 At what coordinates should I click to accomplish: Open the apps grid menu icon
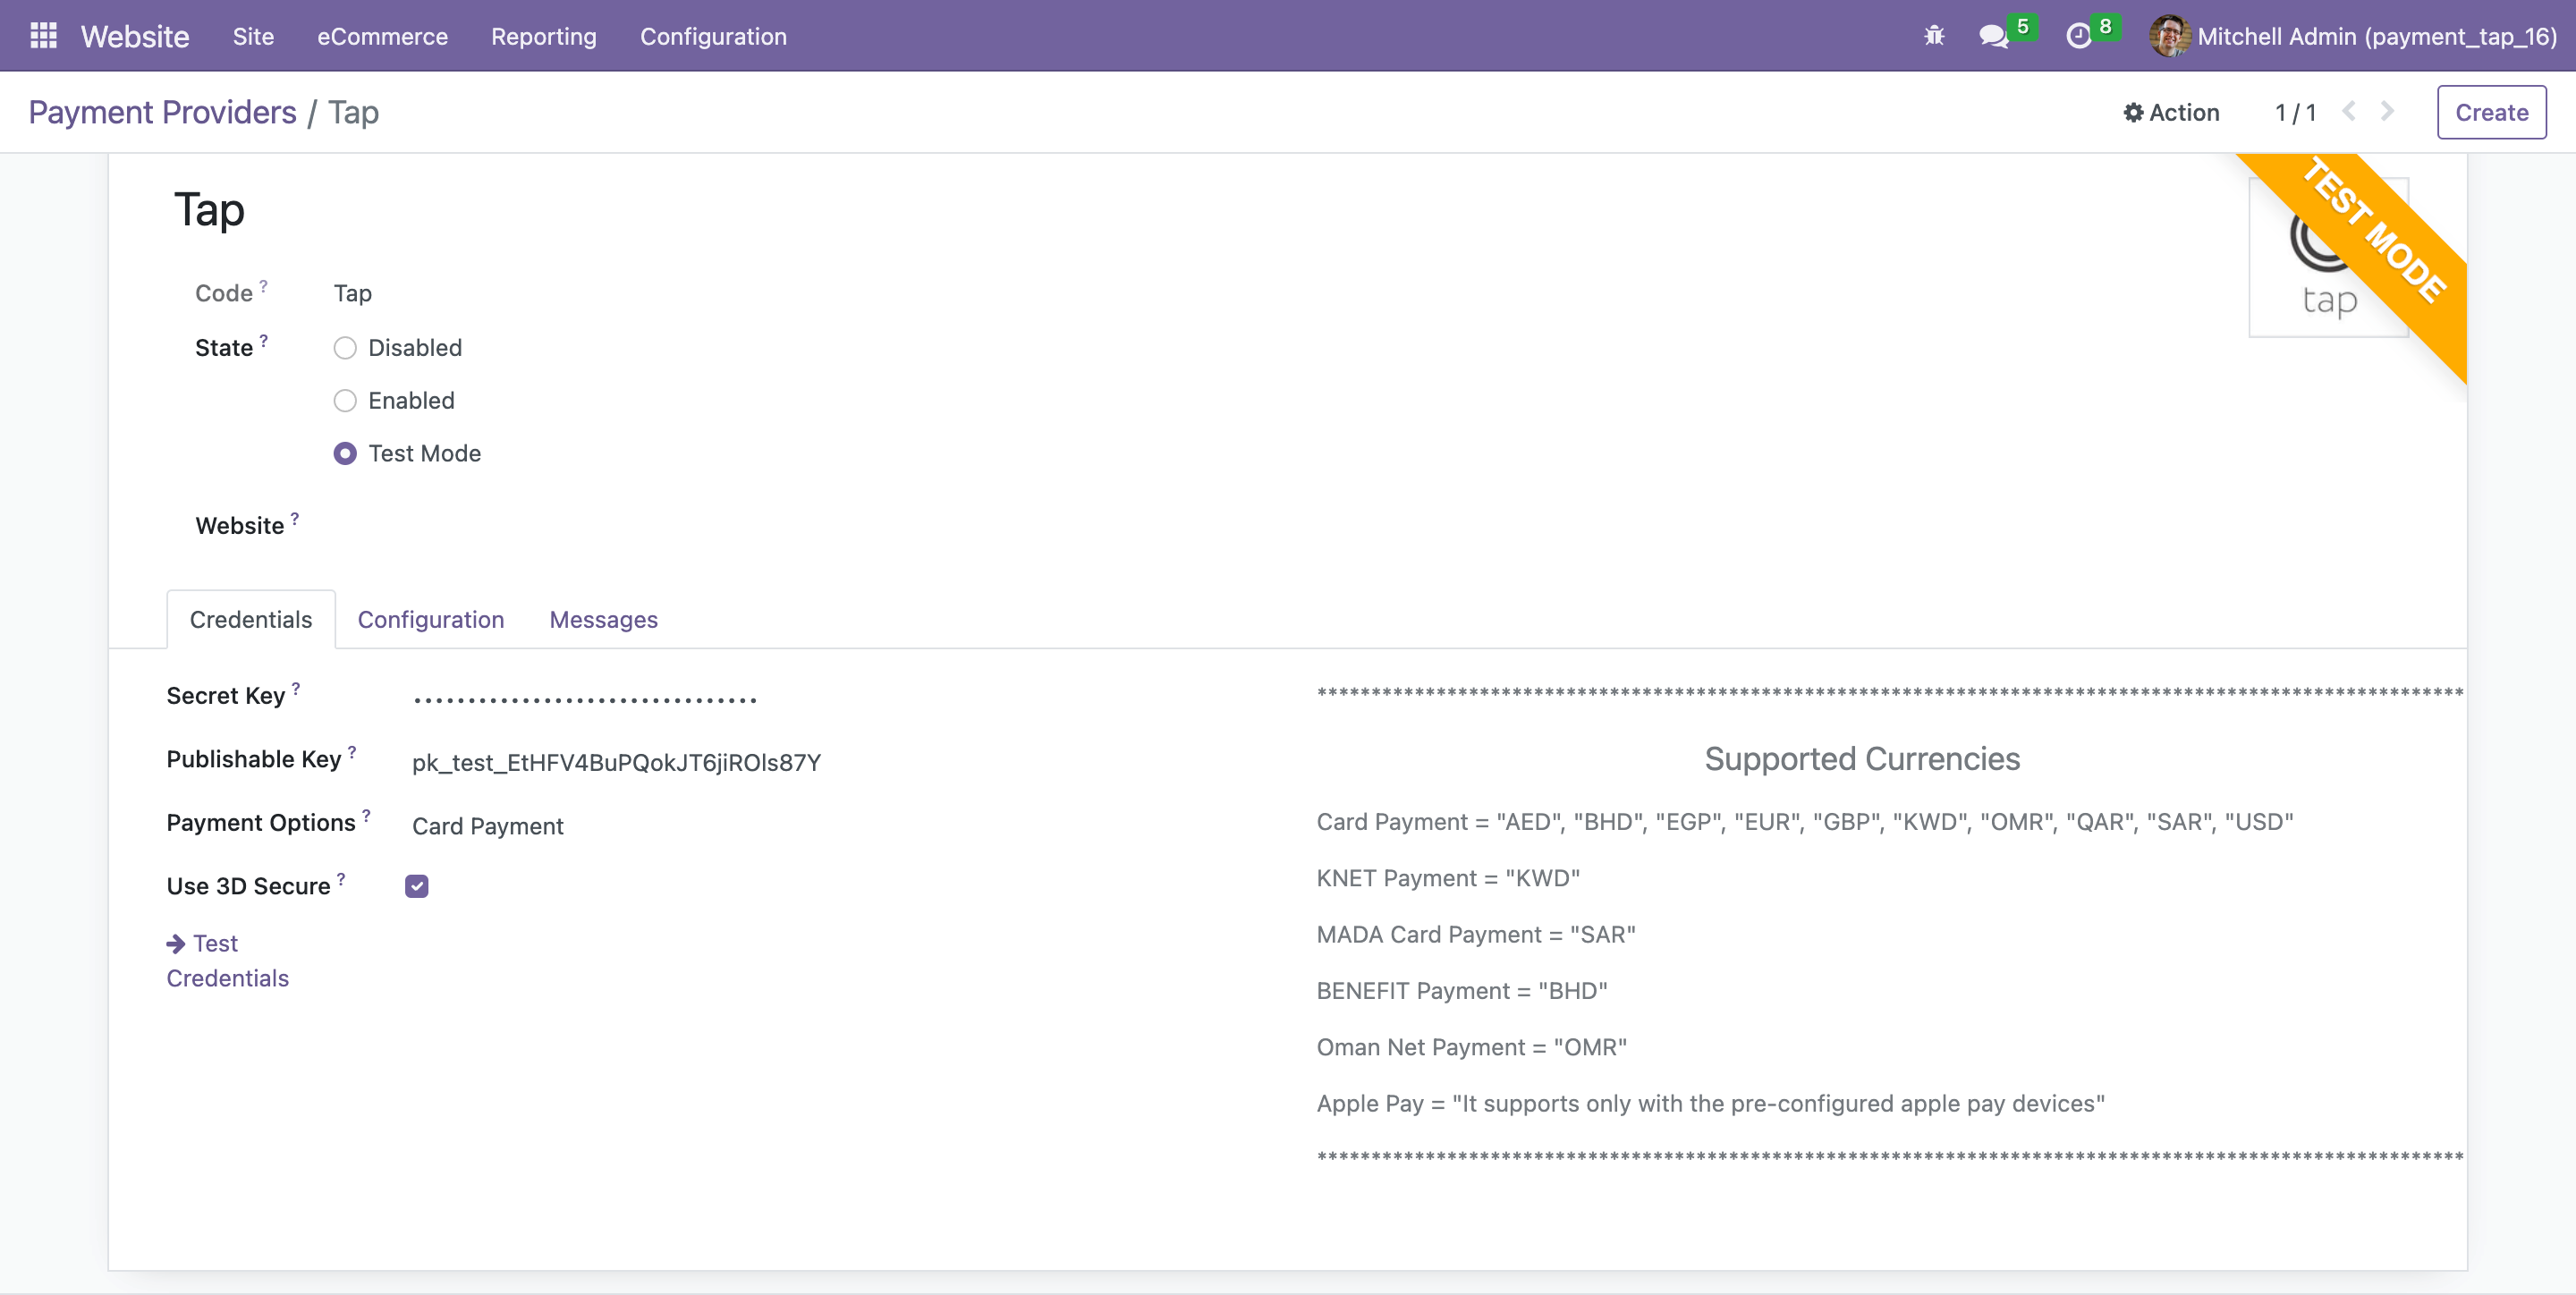point(43,36)
